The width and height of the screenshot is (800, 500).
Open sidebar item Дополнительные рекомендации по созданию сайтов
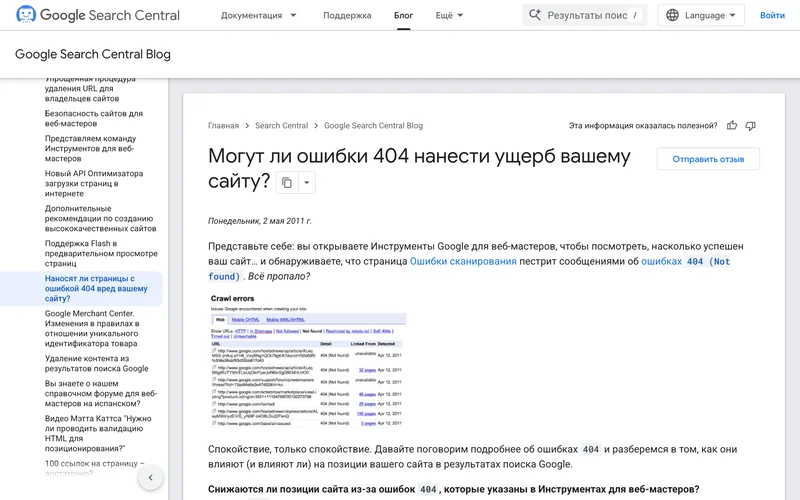point(101,218)
